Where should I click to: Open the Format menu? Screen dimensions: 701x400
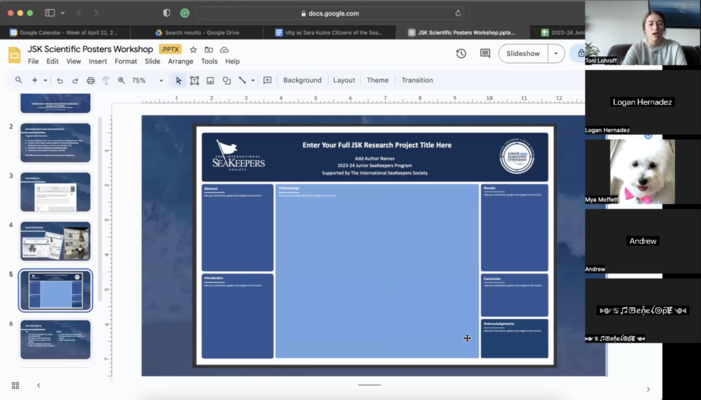(126, 61)
